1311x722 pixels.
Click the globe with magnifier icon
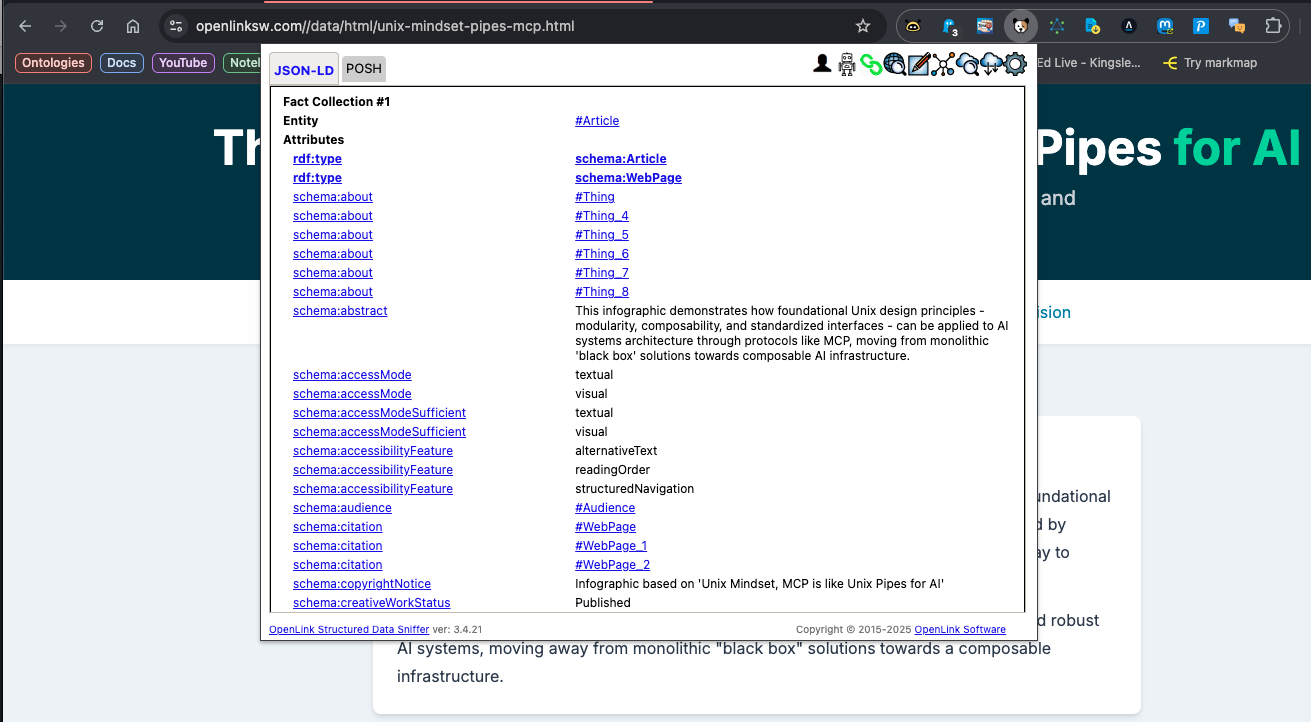coord(895,65)
